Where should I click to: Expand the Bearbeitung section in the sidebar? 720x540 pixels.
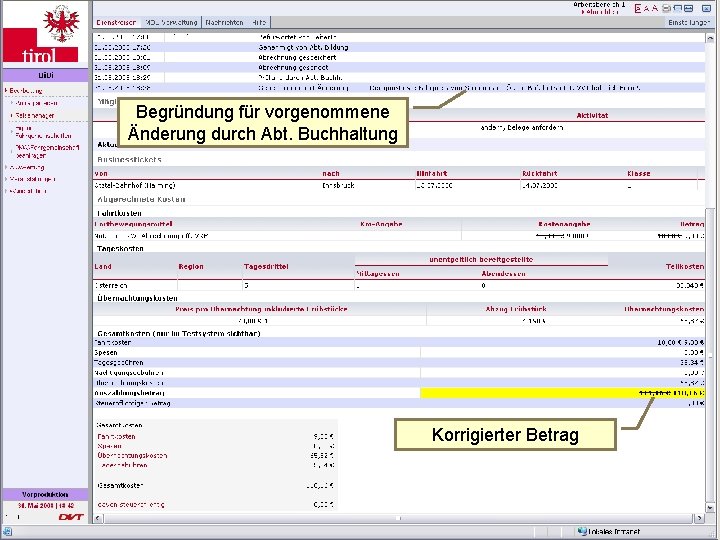pyautogui.click(x=25, y=91)
